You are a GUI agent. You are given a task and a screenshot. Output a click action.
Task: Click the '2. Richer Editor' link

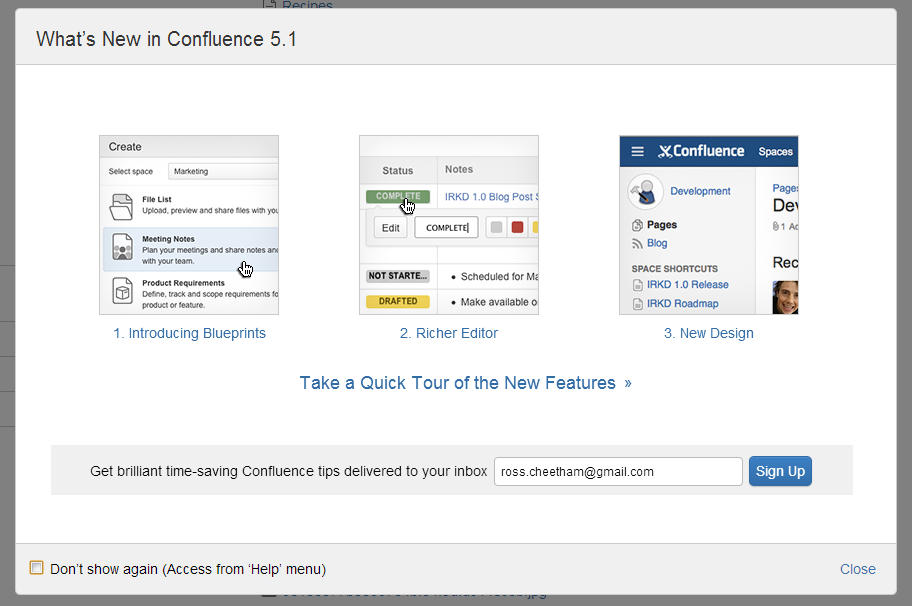(449, 333)
